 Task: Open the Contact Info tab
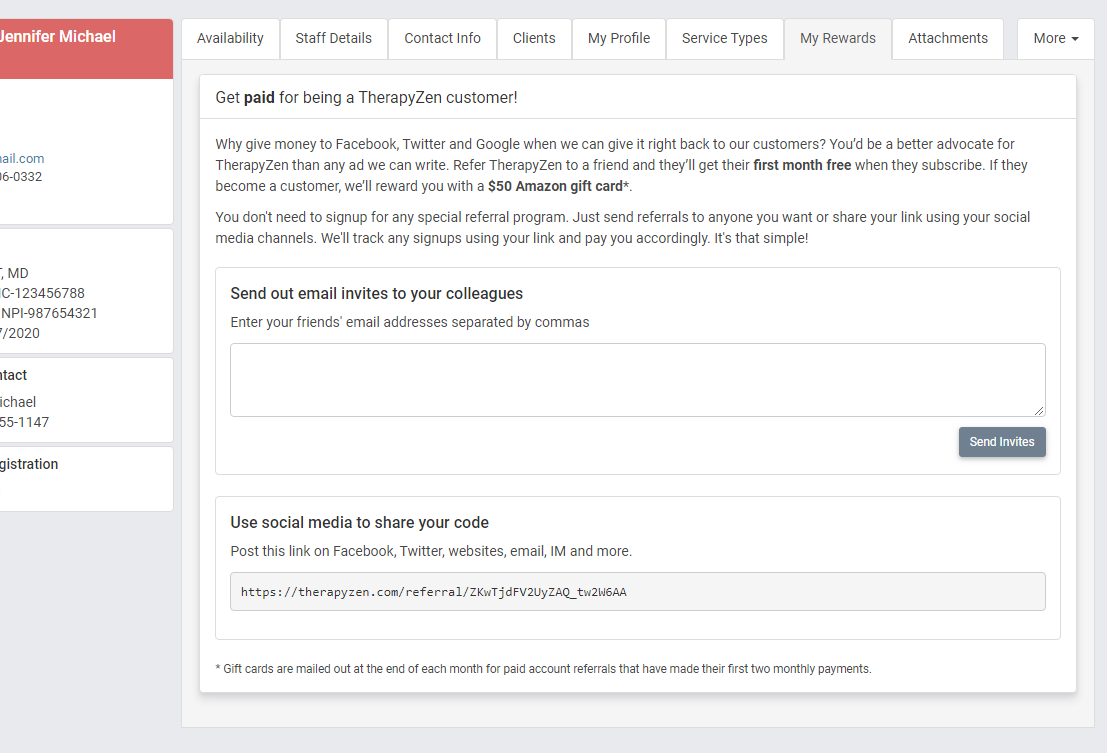point(442,38)
